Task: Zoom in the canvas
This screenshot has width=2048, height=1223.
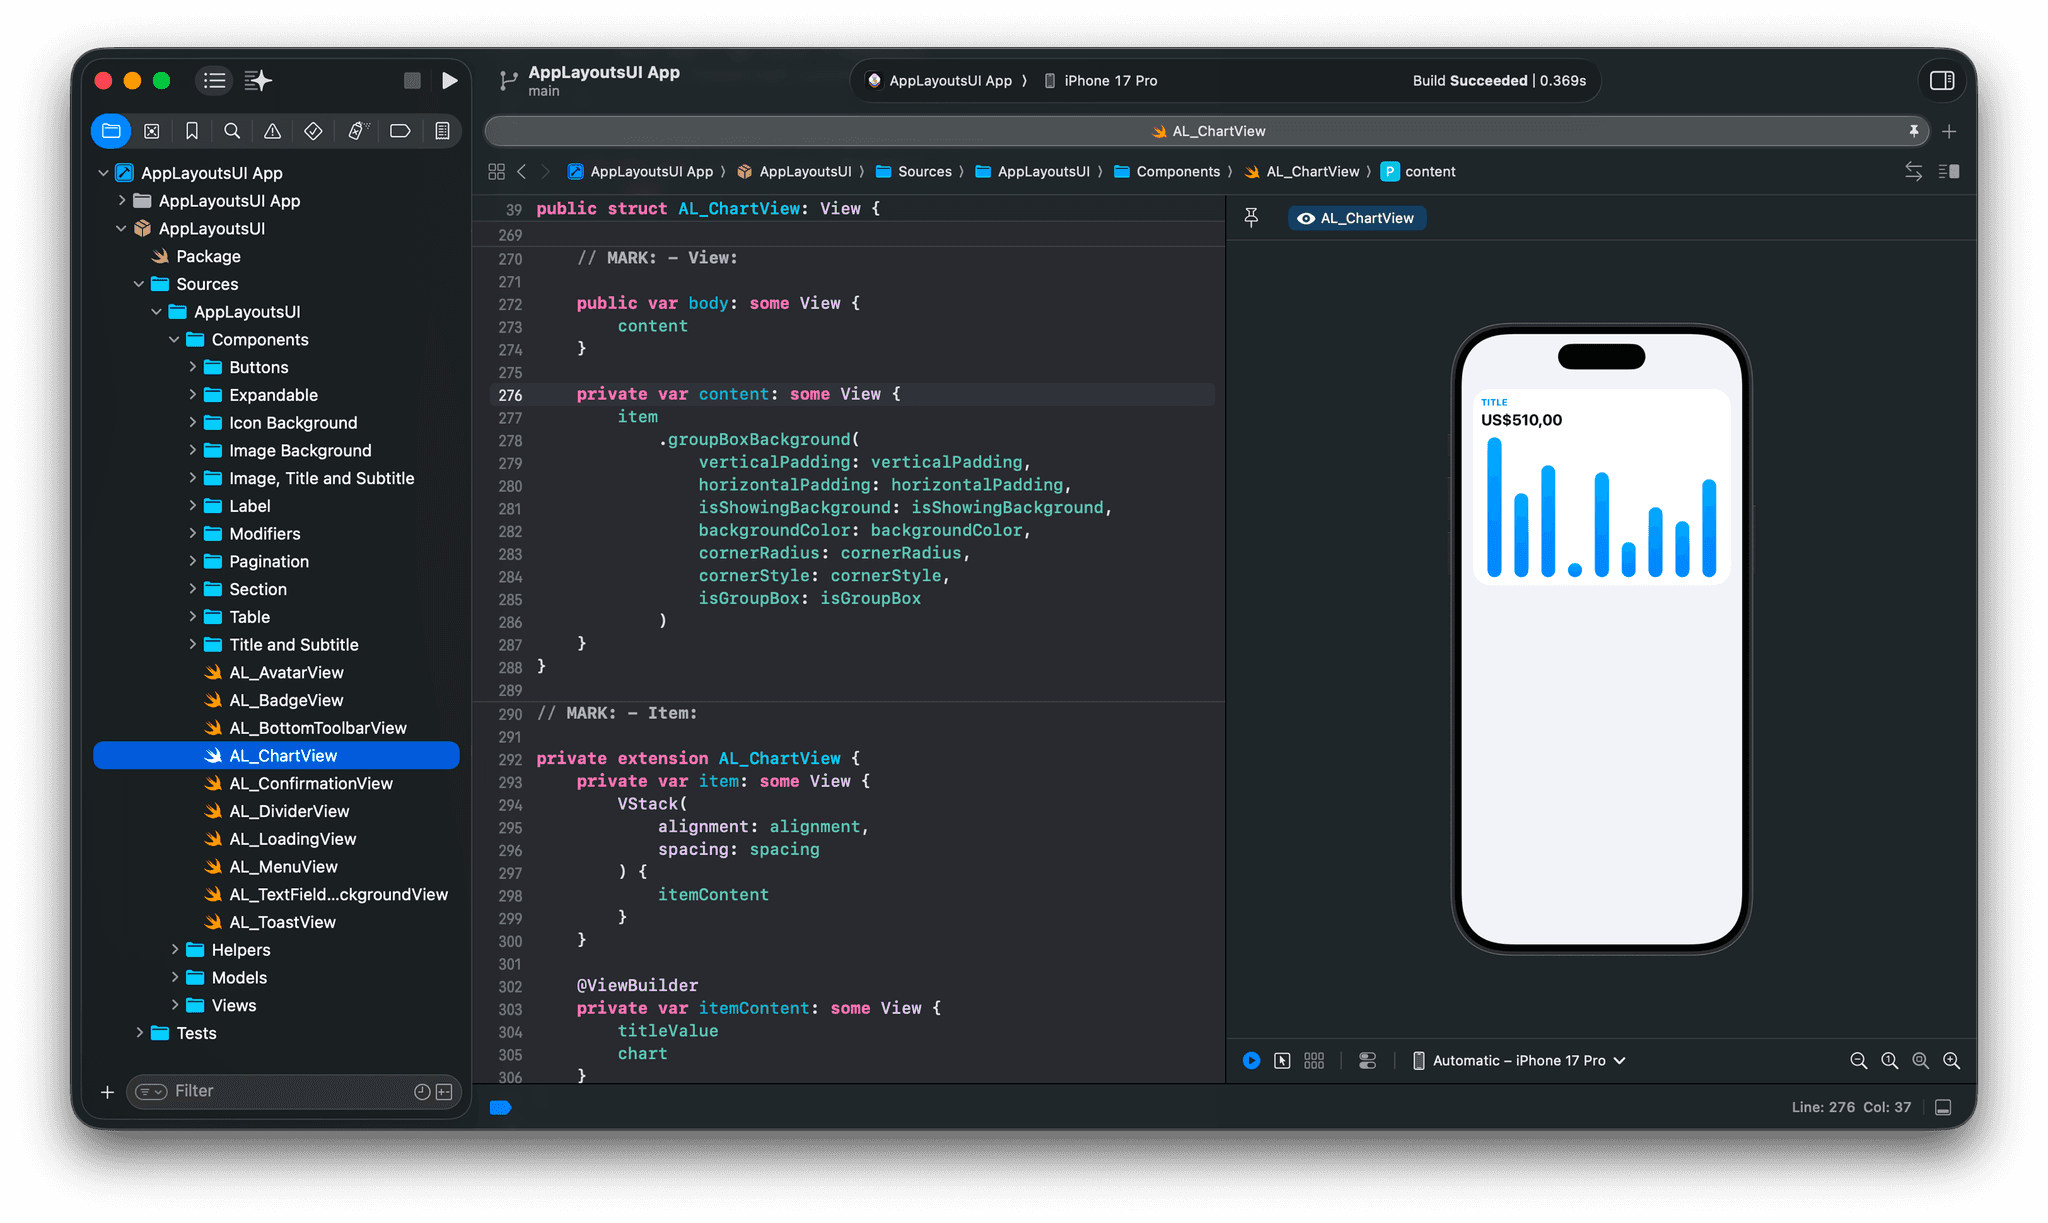Action: [x=1951, y=1061]
